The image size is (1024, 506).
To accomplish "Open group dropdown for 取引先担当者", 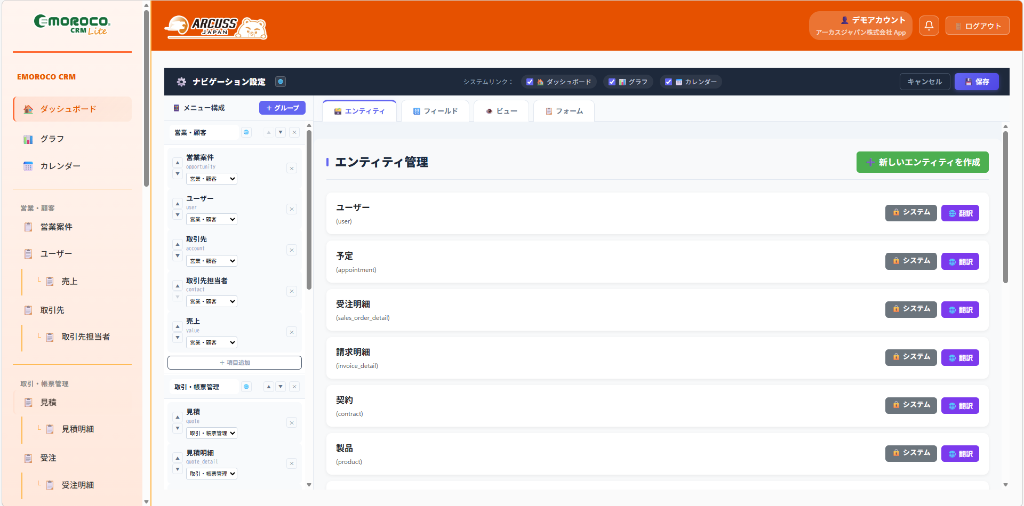I will coord(212,302).
